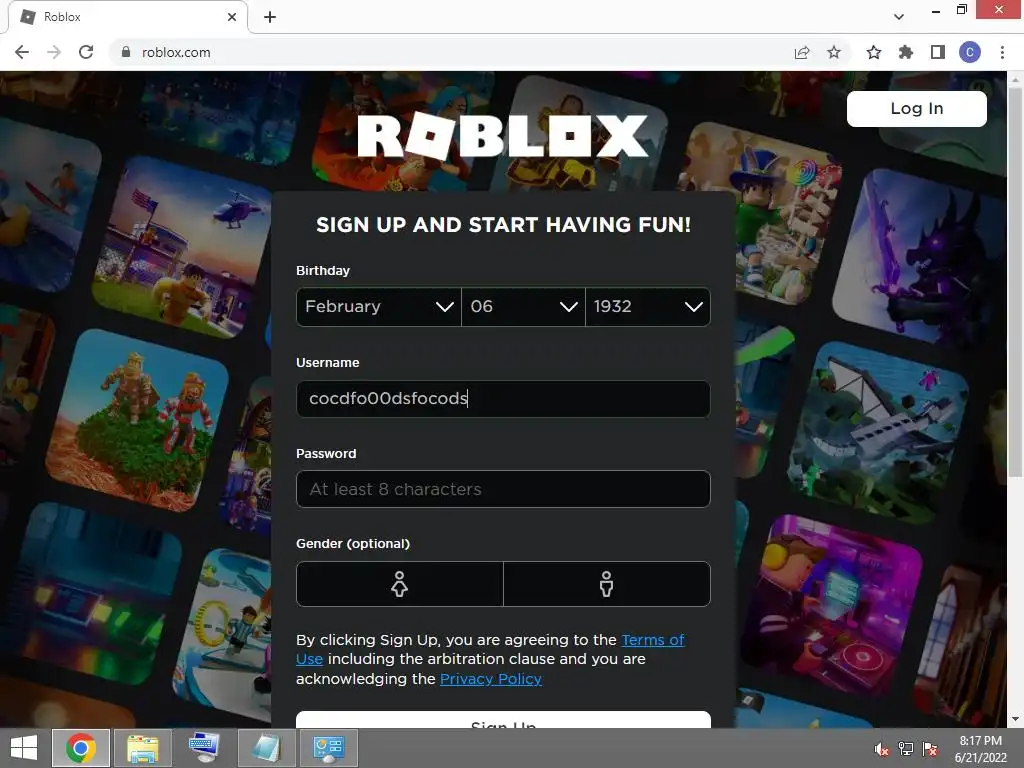1024x768 pixels.
Task: Click the page vertical scrollbar thumb
Action: (x=1015, y=281)
